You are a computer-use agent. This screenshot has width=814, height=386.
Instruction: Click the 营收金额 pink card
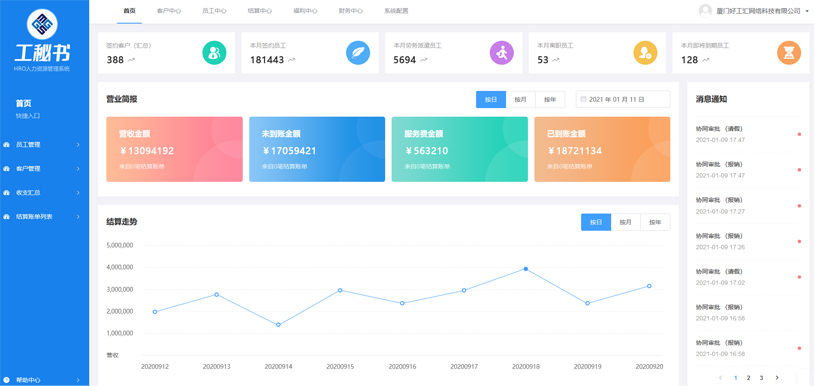click(x=174, y=149)
